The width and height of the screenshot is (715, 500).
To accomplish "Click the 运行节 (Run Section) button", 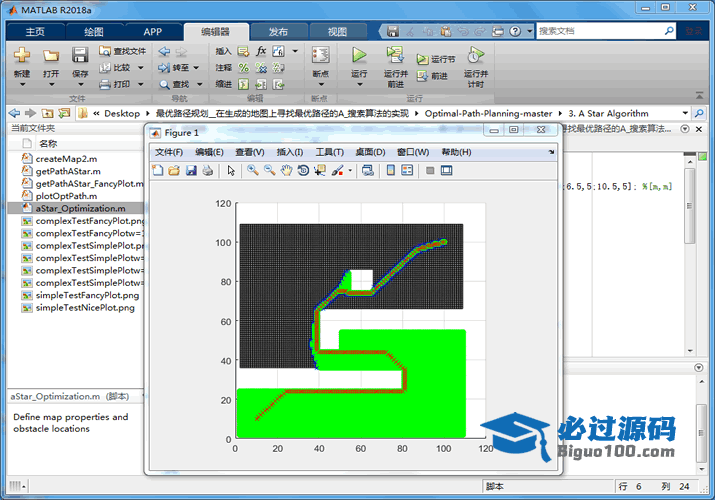I will point(436,59).
